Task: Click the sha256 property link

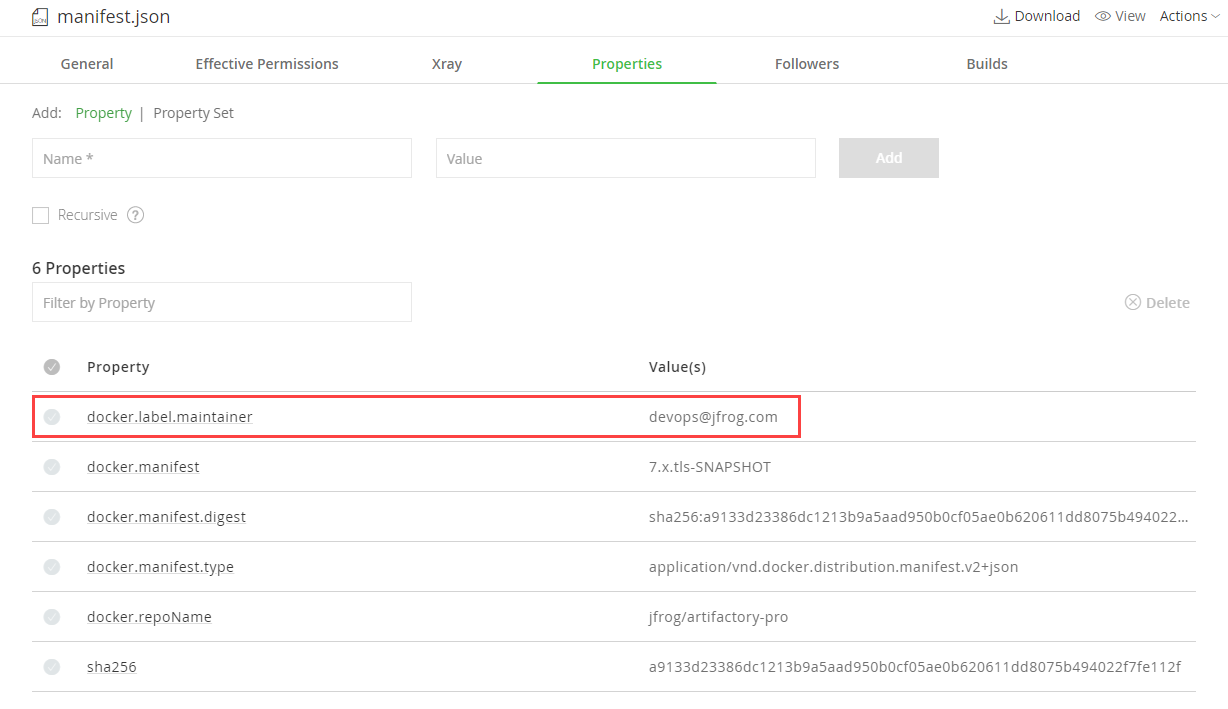Action: coord(111,666)
